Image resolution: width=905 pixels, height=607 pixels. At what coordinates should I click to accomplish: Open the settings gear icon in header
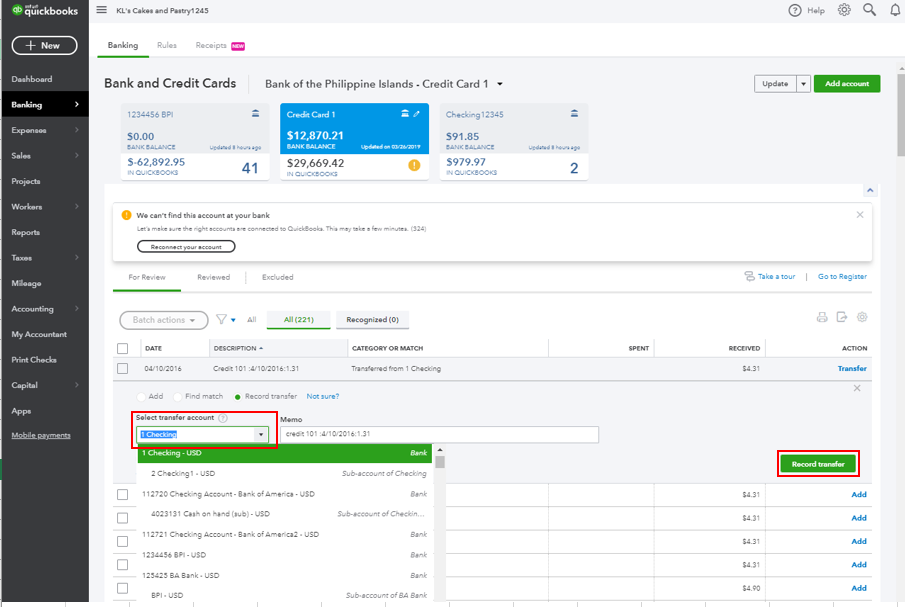click(x=844, y=10)
